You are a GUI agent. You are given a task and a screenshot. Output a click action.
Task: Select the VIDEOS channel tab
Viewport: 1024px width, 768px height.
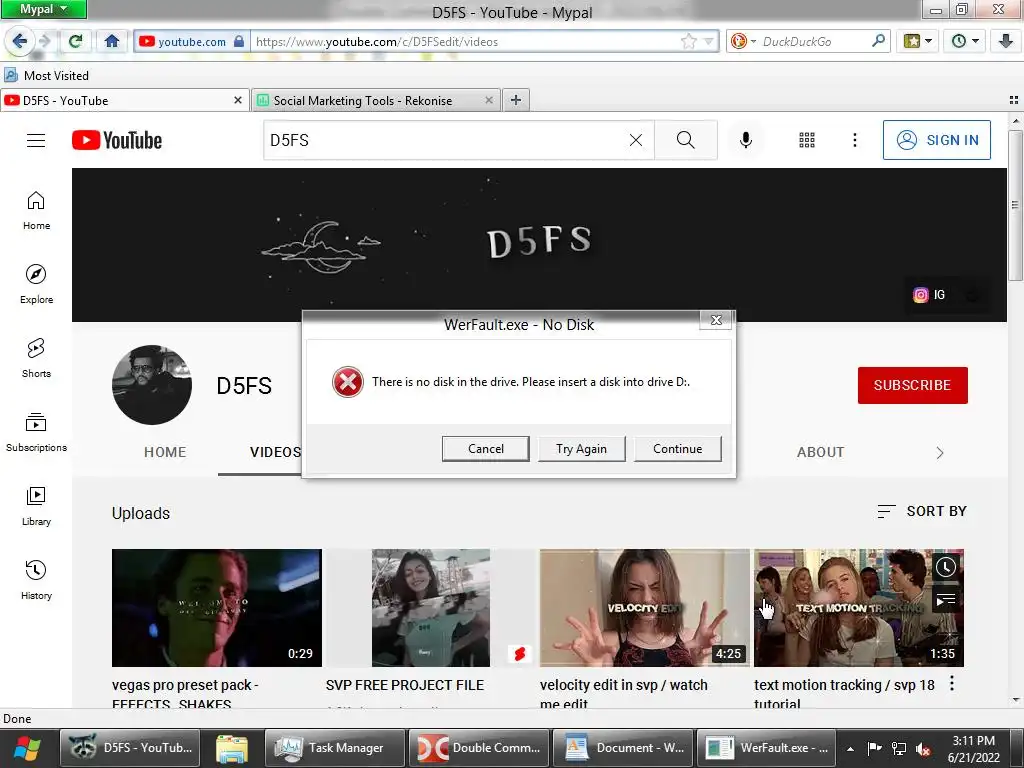pyautogui.click(x=275, y=452)
